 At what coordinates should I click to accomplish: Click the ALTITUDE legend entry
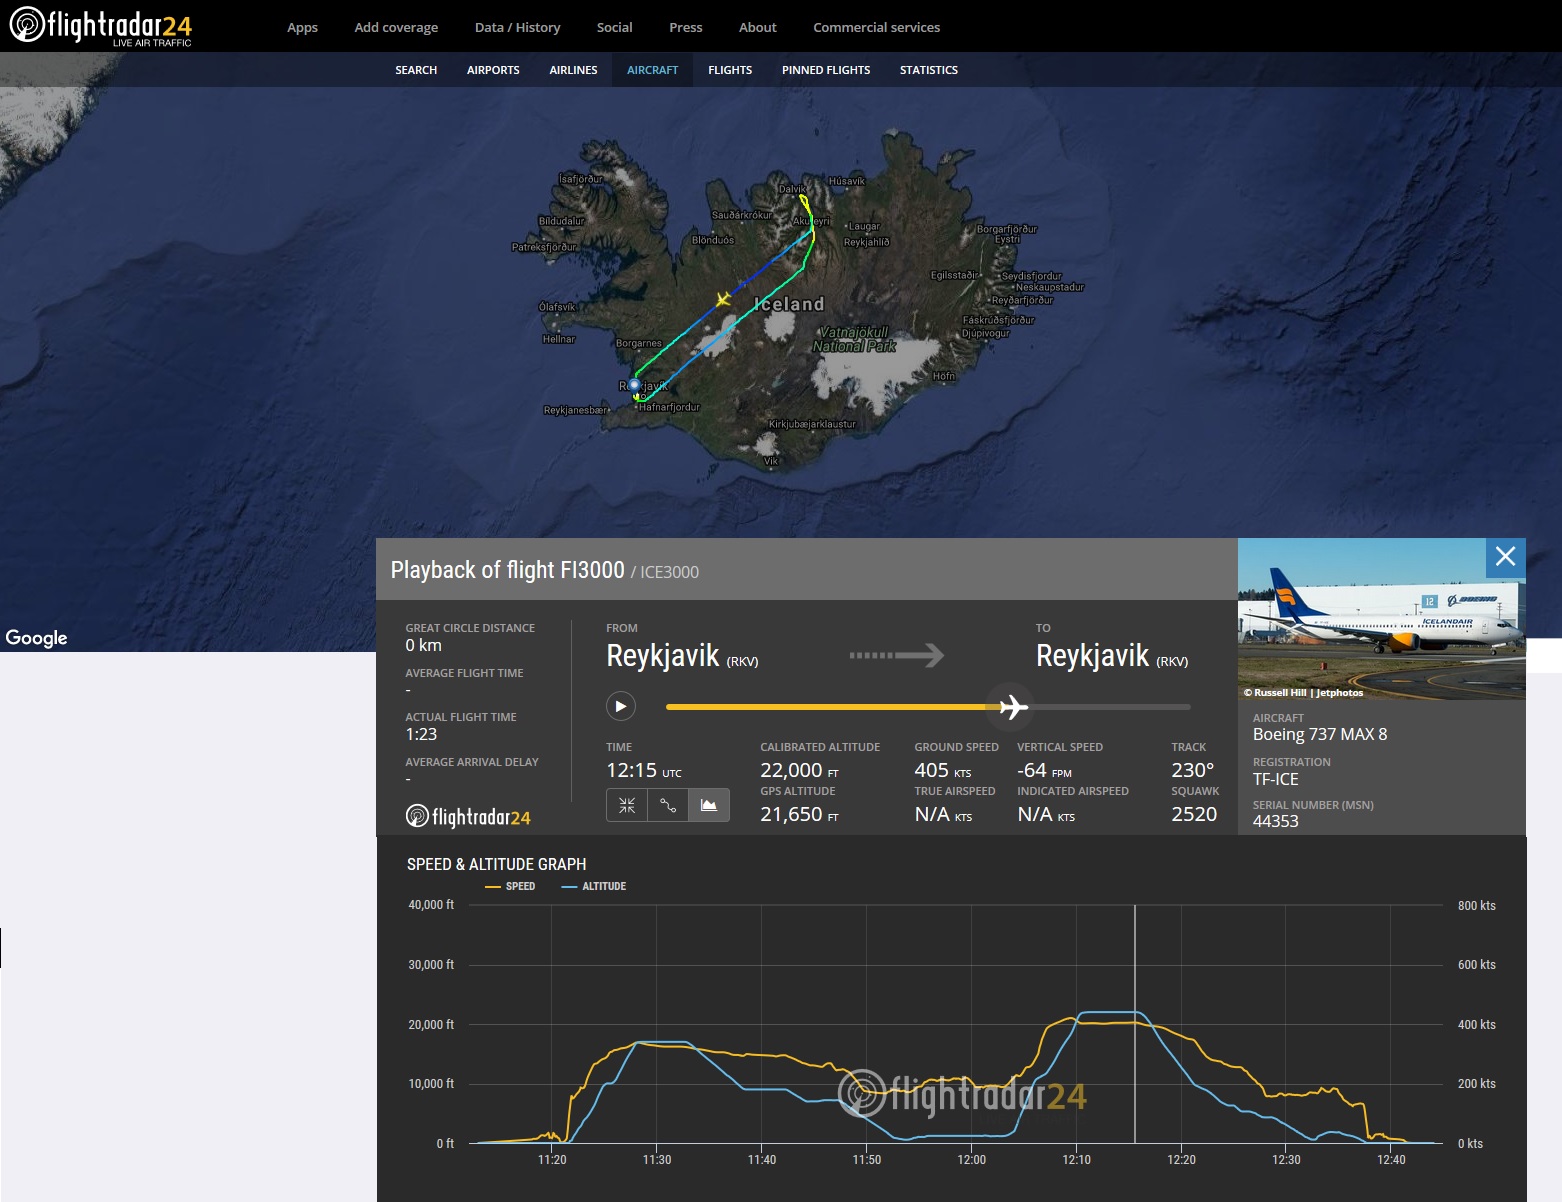[594, 886]
